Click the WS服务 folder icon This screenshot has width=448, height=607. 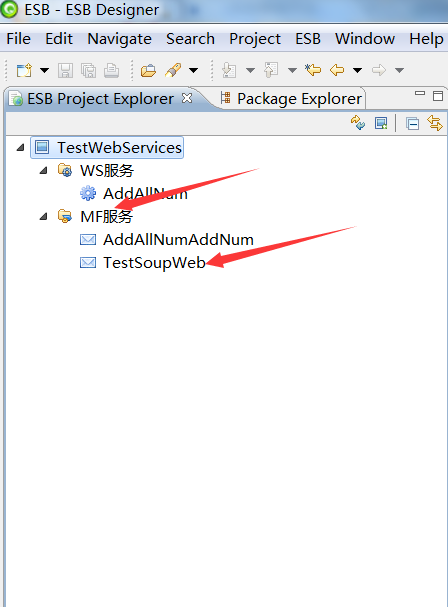(65, 170)
